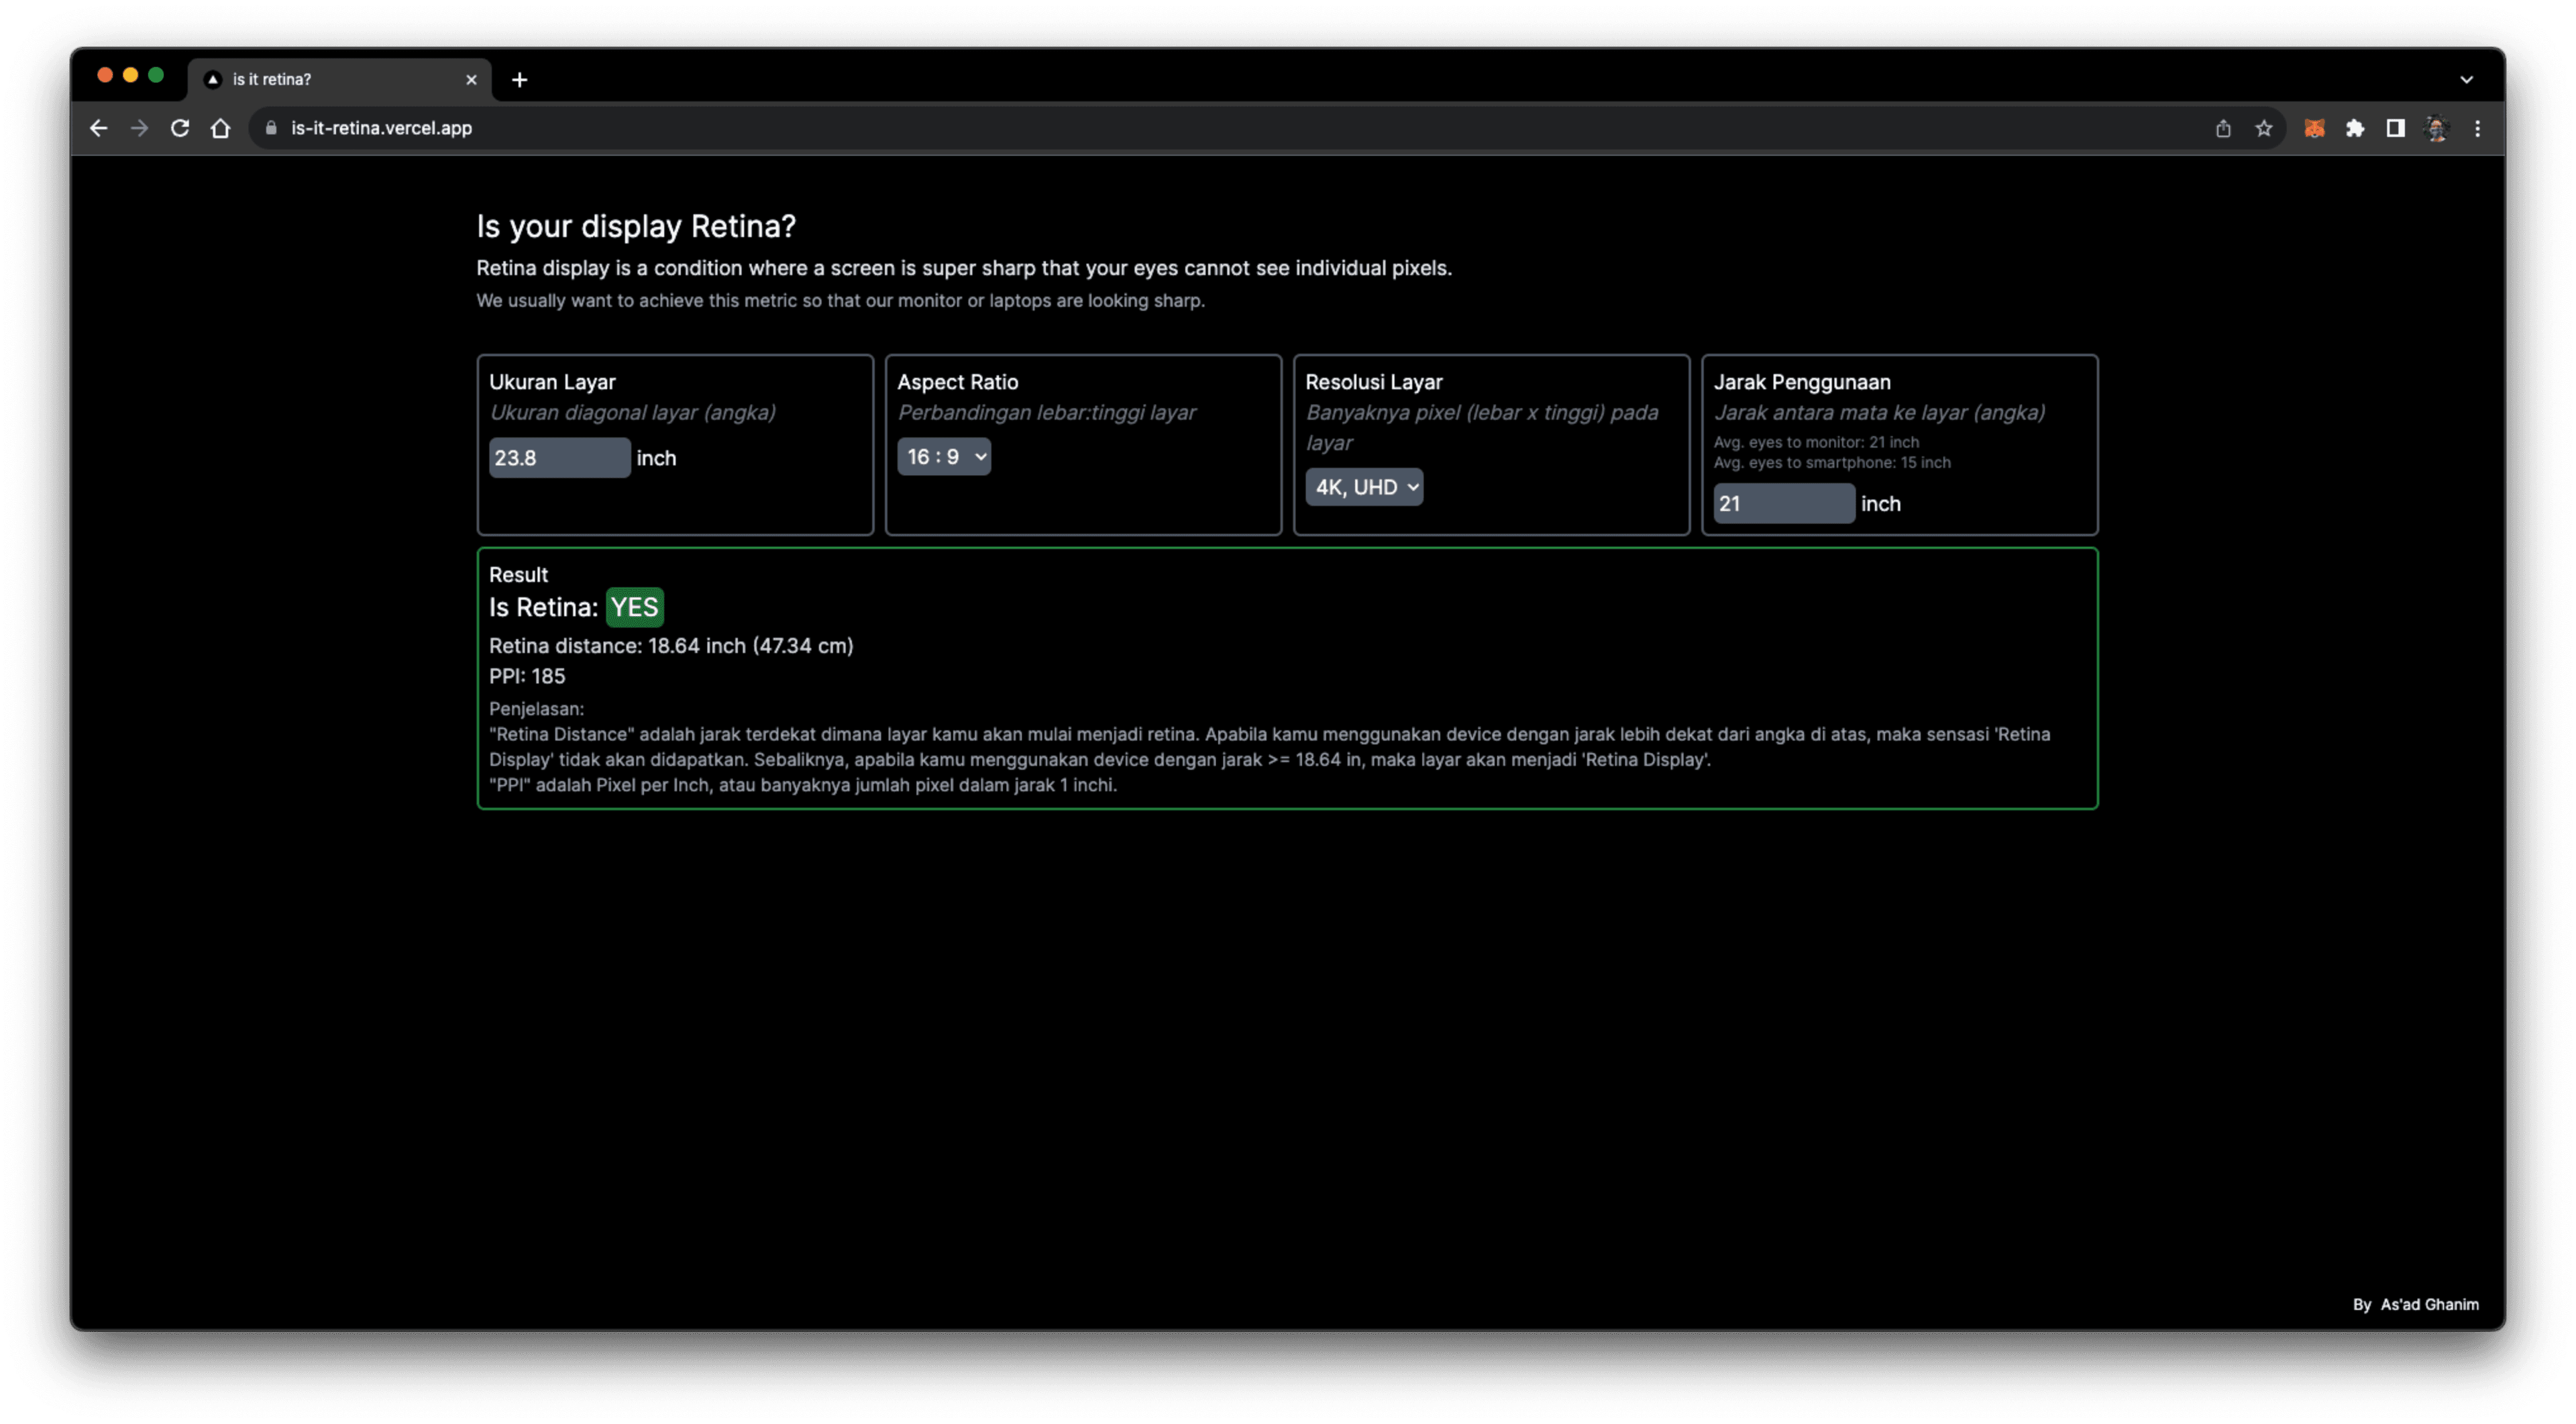View site info via the lock icon
Image resolution: width=2576 pixels, height=1424 pixels.
click(x=271, y=128)
